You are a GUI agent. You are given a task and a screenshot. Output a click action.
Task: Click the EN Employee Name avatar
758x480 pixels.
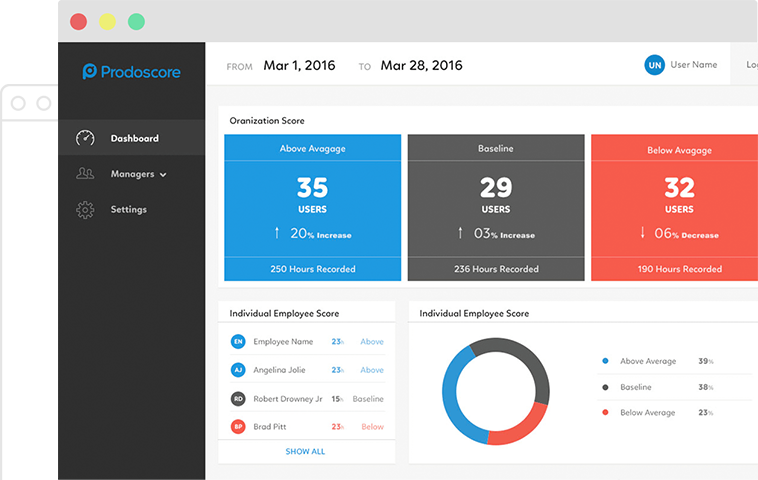point(238,341)
